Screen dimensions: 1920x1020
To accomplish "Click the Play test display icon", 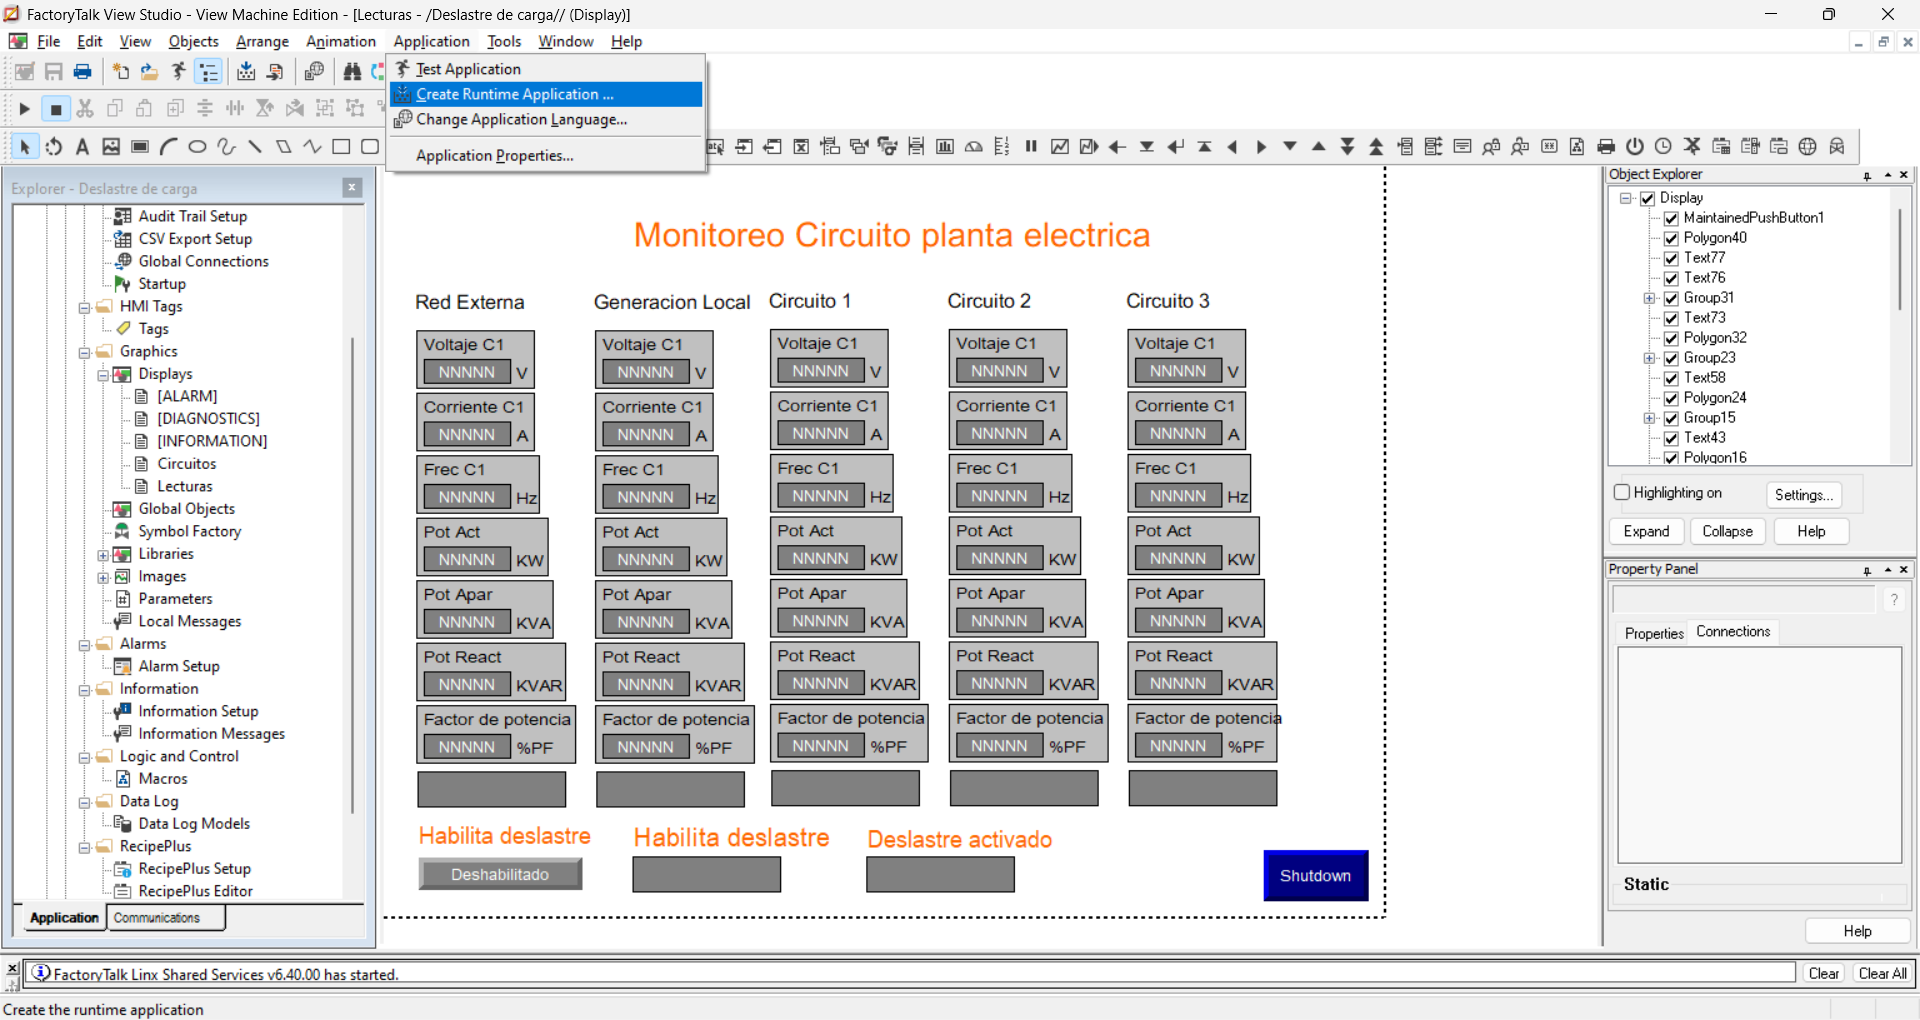I will [25, 109].
